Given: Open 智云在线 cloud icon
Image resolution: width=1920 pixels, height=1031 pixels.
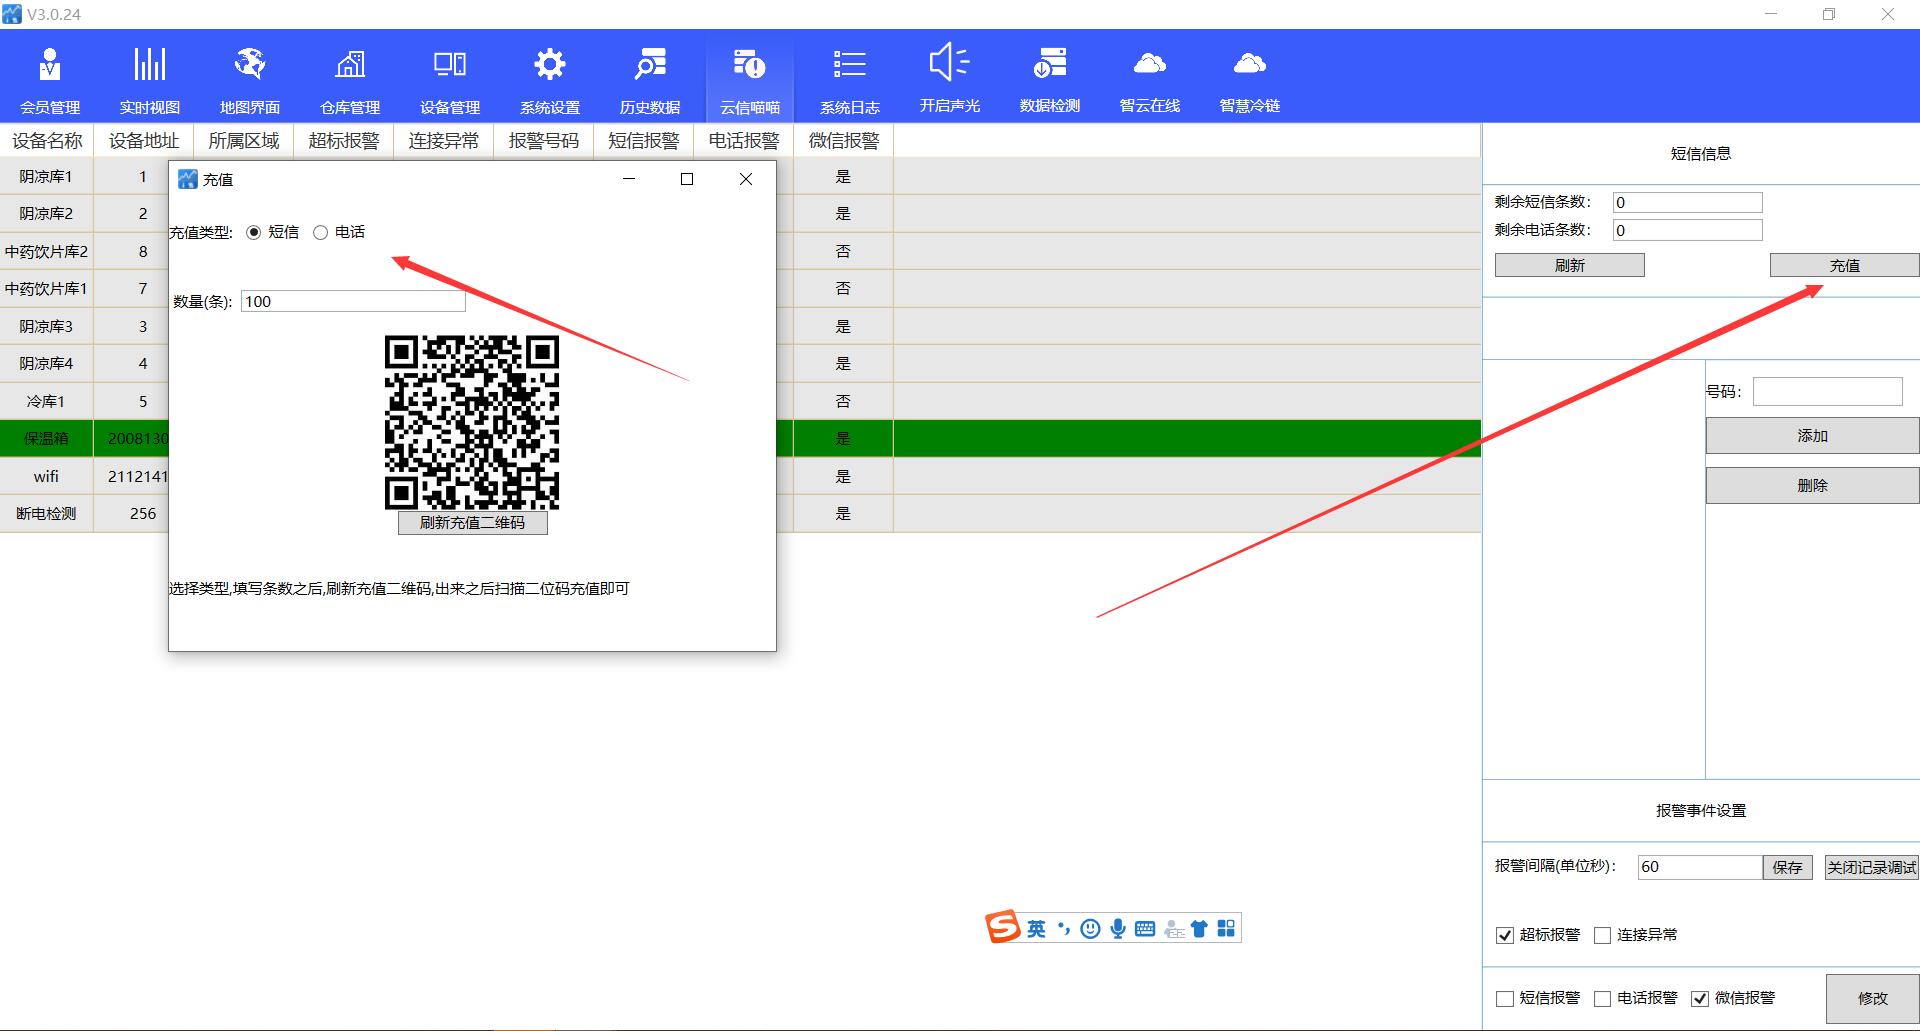Looking at the screenshot, I should 1150,80.
